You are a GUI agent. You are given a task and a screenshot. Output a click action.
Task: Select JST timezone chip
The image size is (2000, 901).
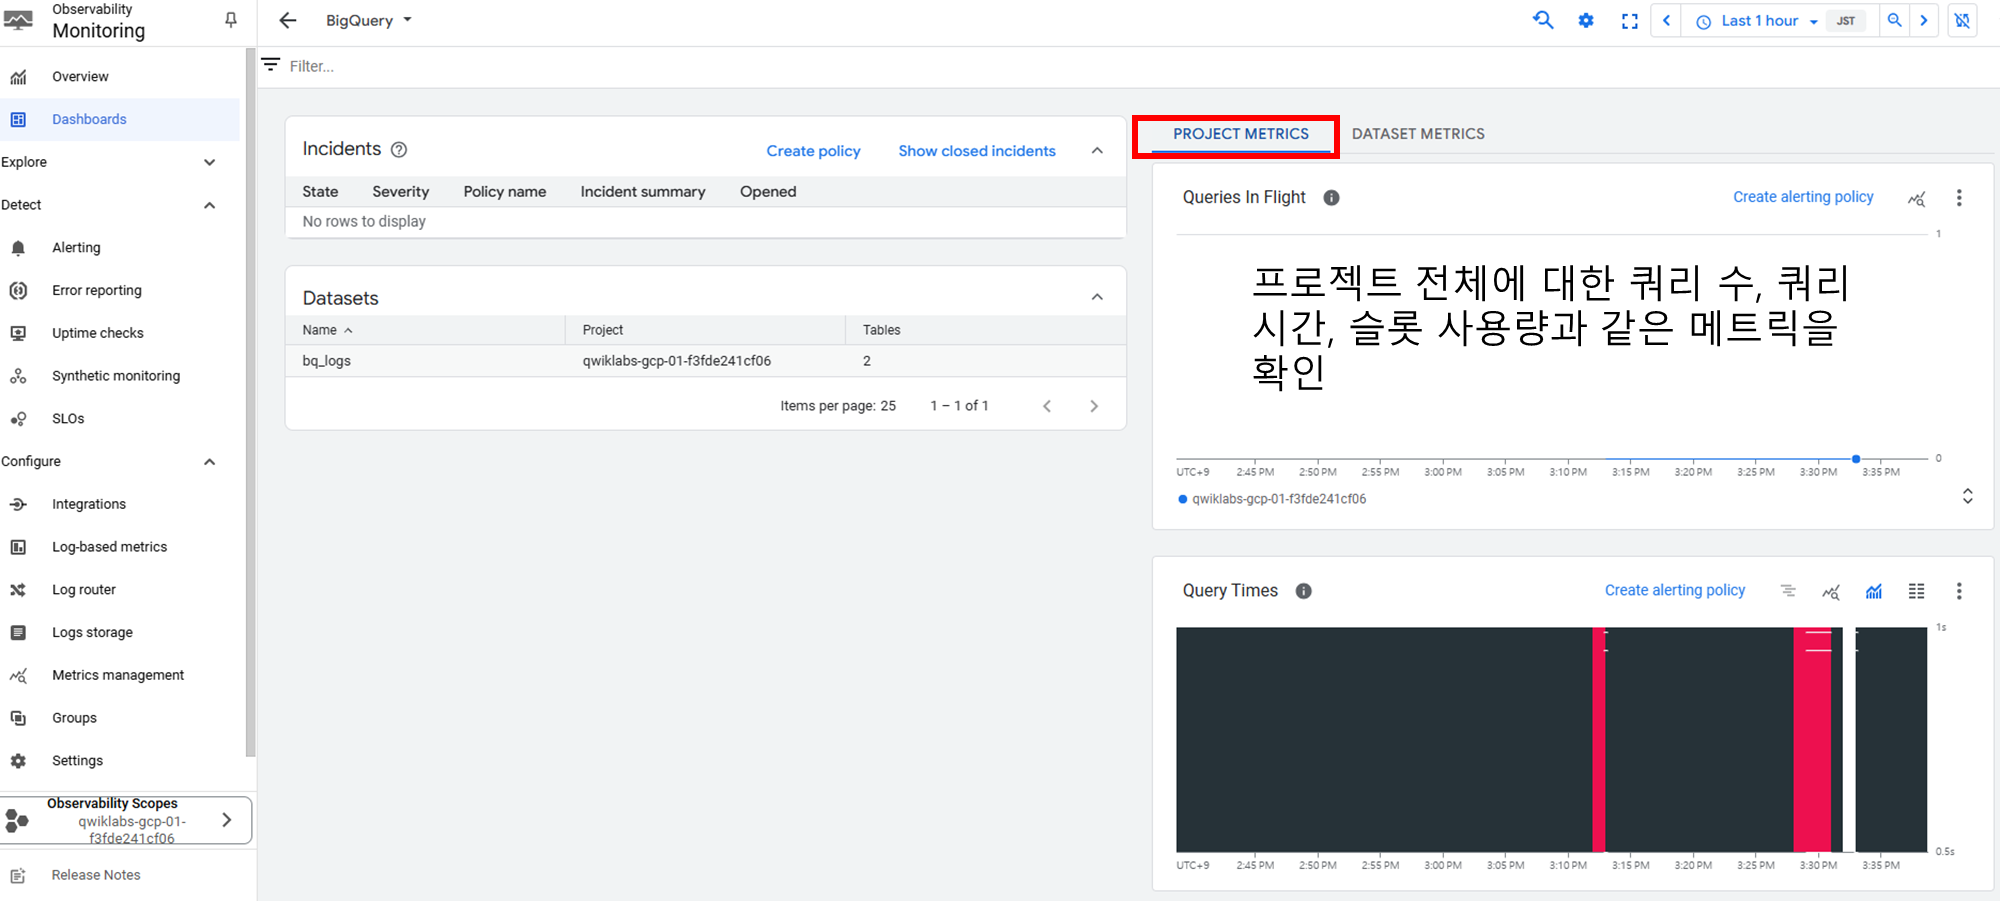coord(1846,21)
